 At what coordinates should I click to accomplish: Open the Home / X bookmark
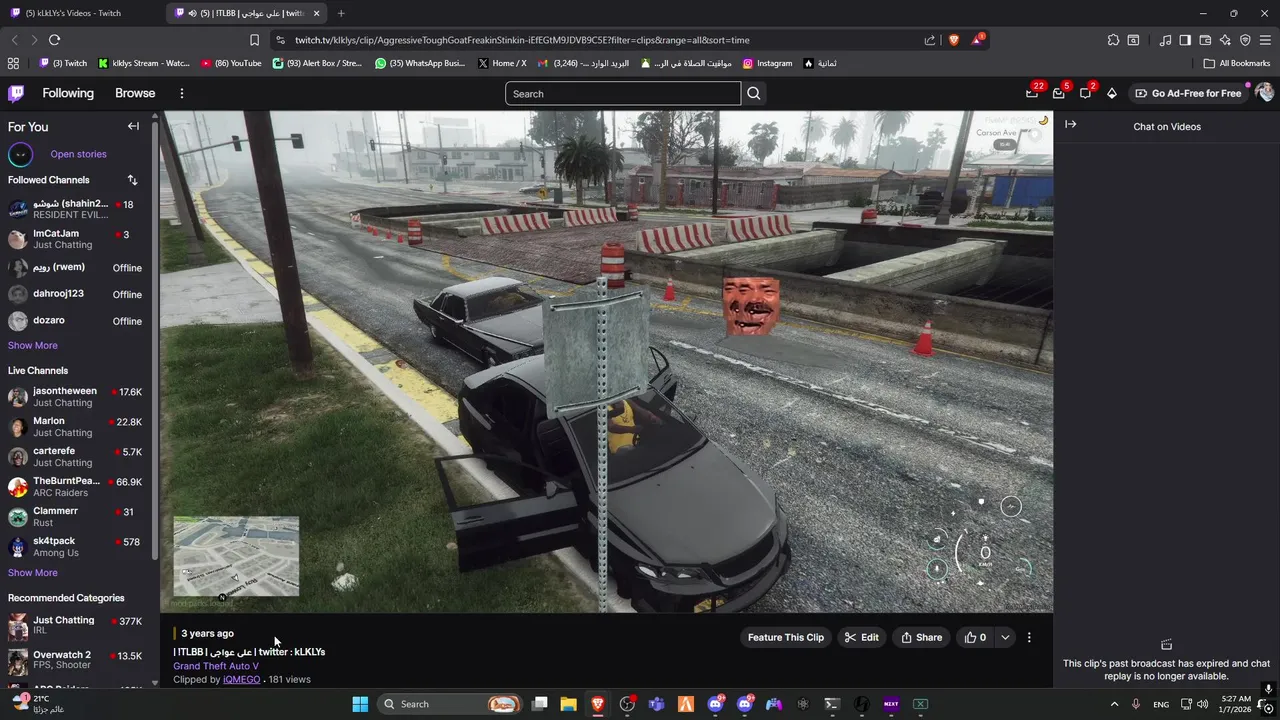click(502, 63)
